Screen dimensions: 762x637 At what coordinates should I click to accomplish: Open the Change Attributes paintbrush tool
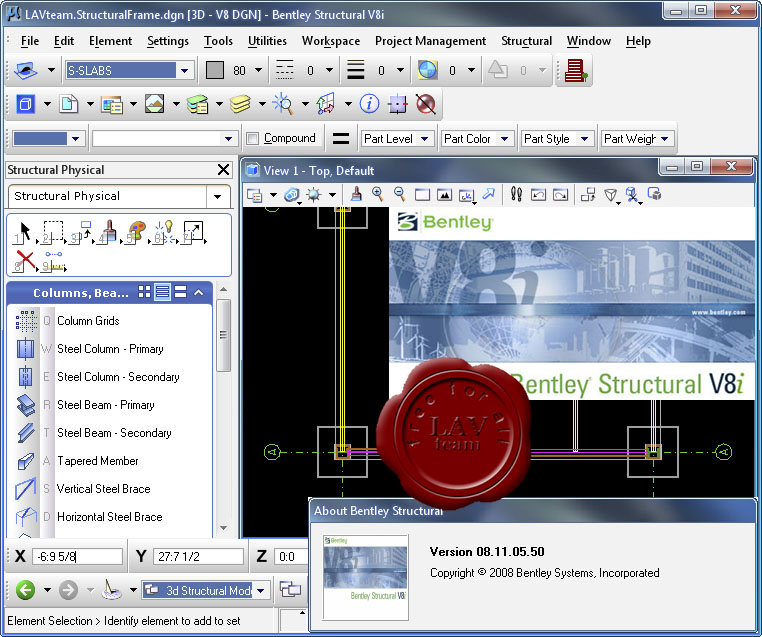(109, 232)
